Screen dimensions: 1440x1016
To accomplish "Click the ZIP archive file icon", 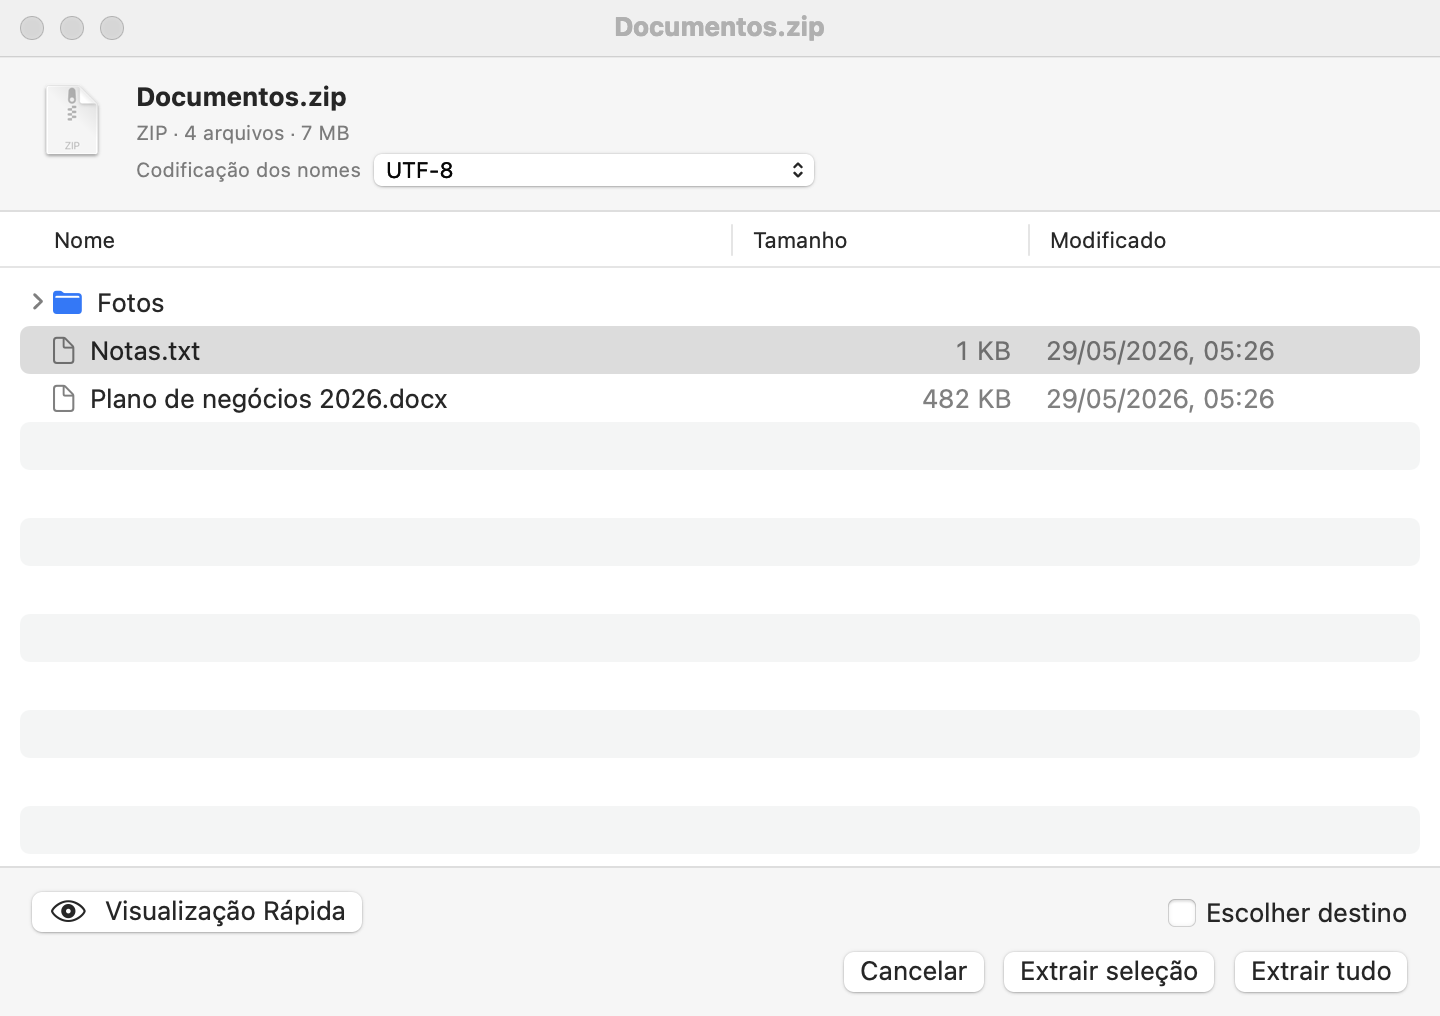I will (72, 120).
